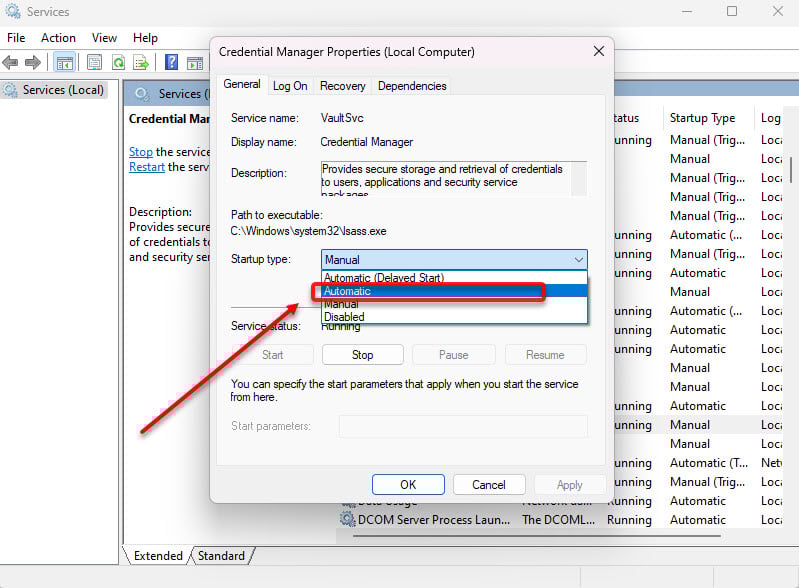
Task: Open the Startup type combo box
Action: [454, 259]
